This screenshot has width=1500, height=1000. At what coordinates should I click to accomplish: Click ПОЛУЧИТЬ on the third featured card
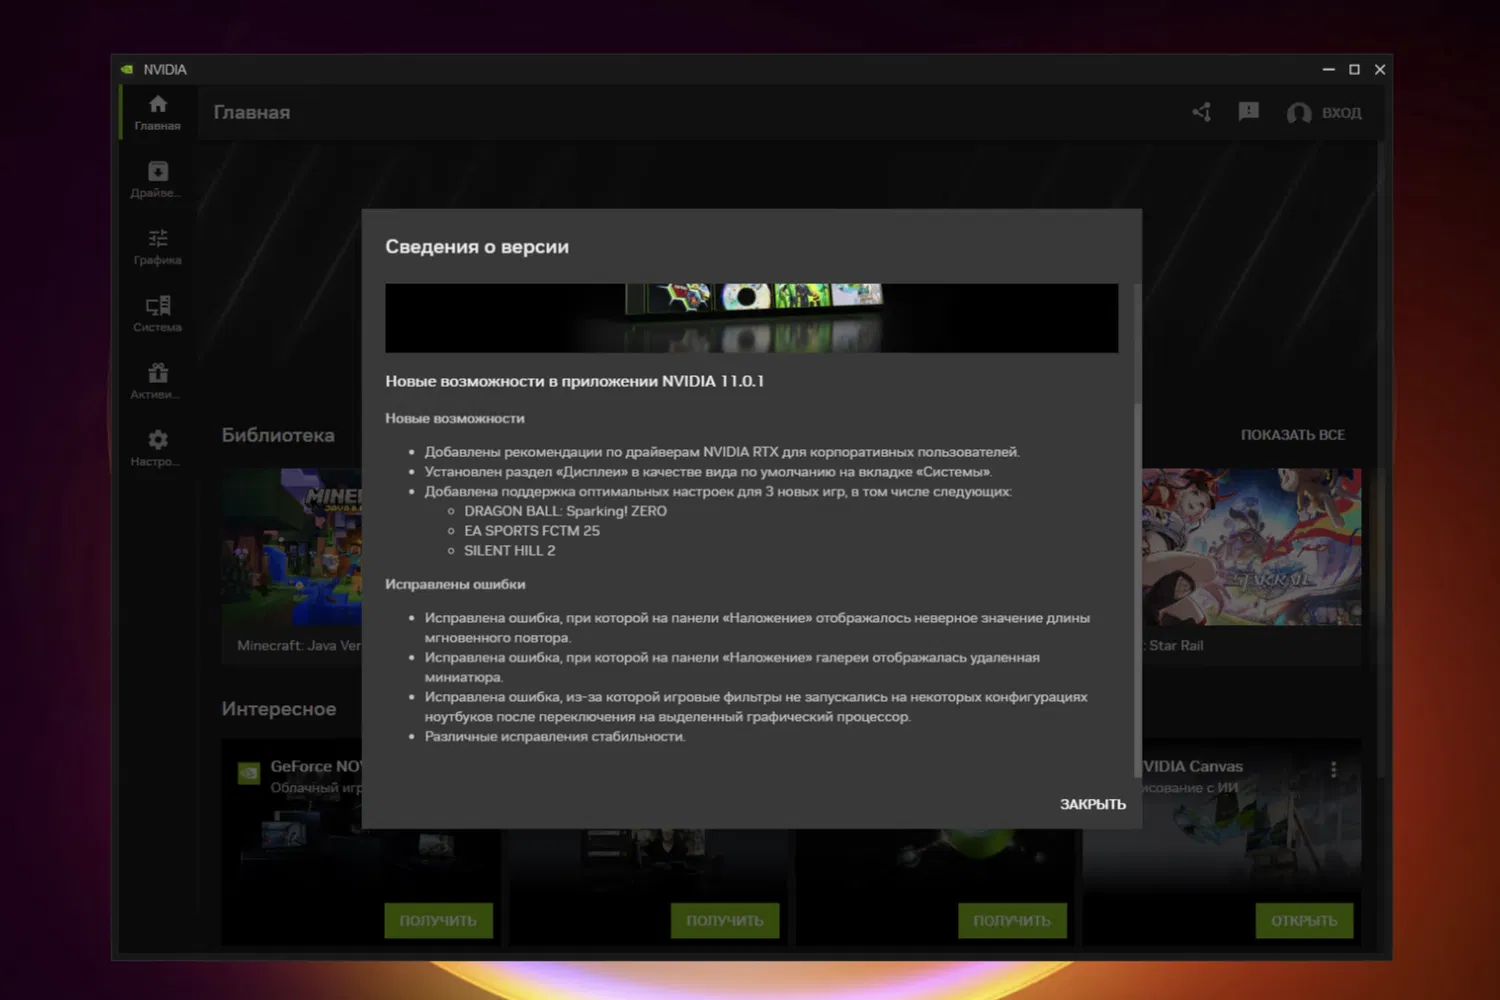[x=1012, y=920]
